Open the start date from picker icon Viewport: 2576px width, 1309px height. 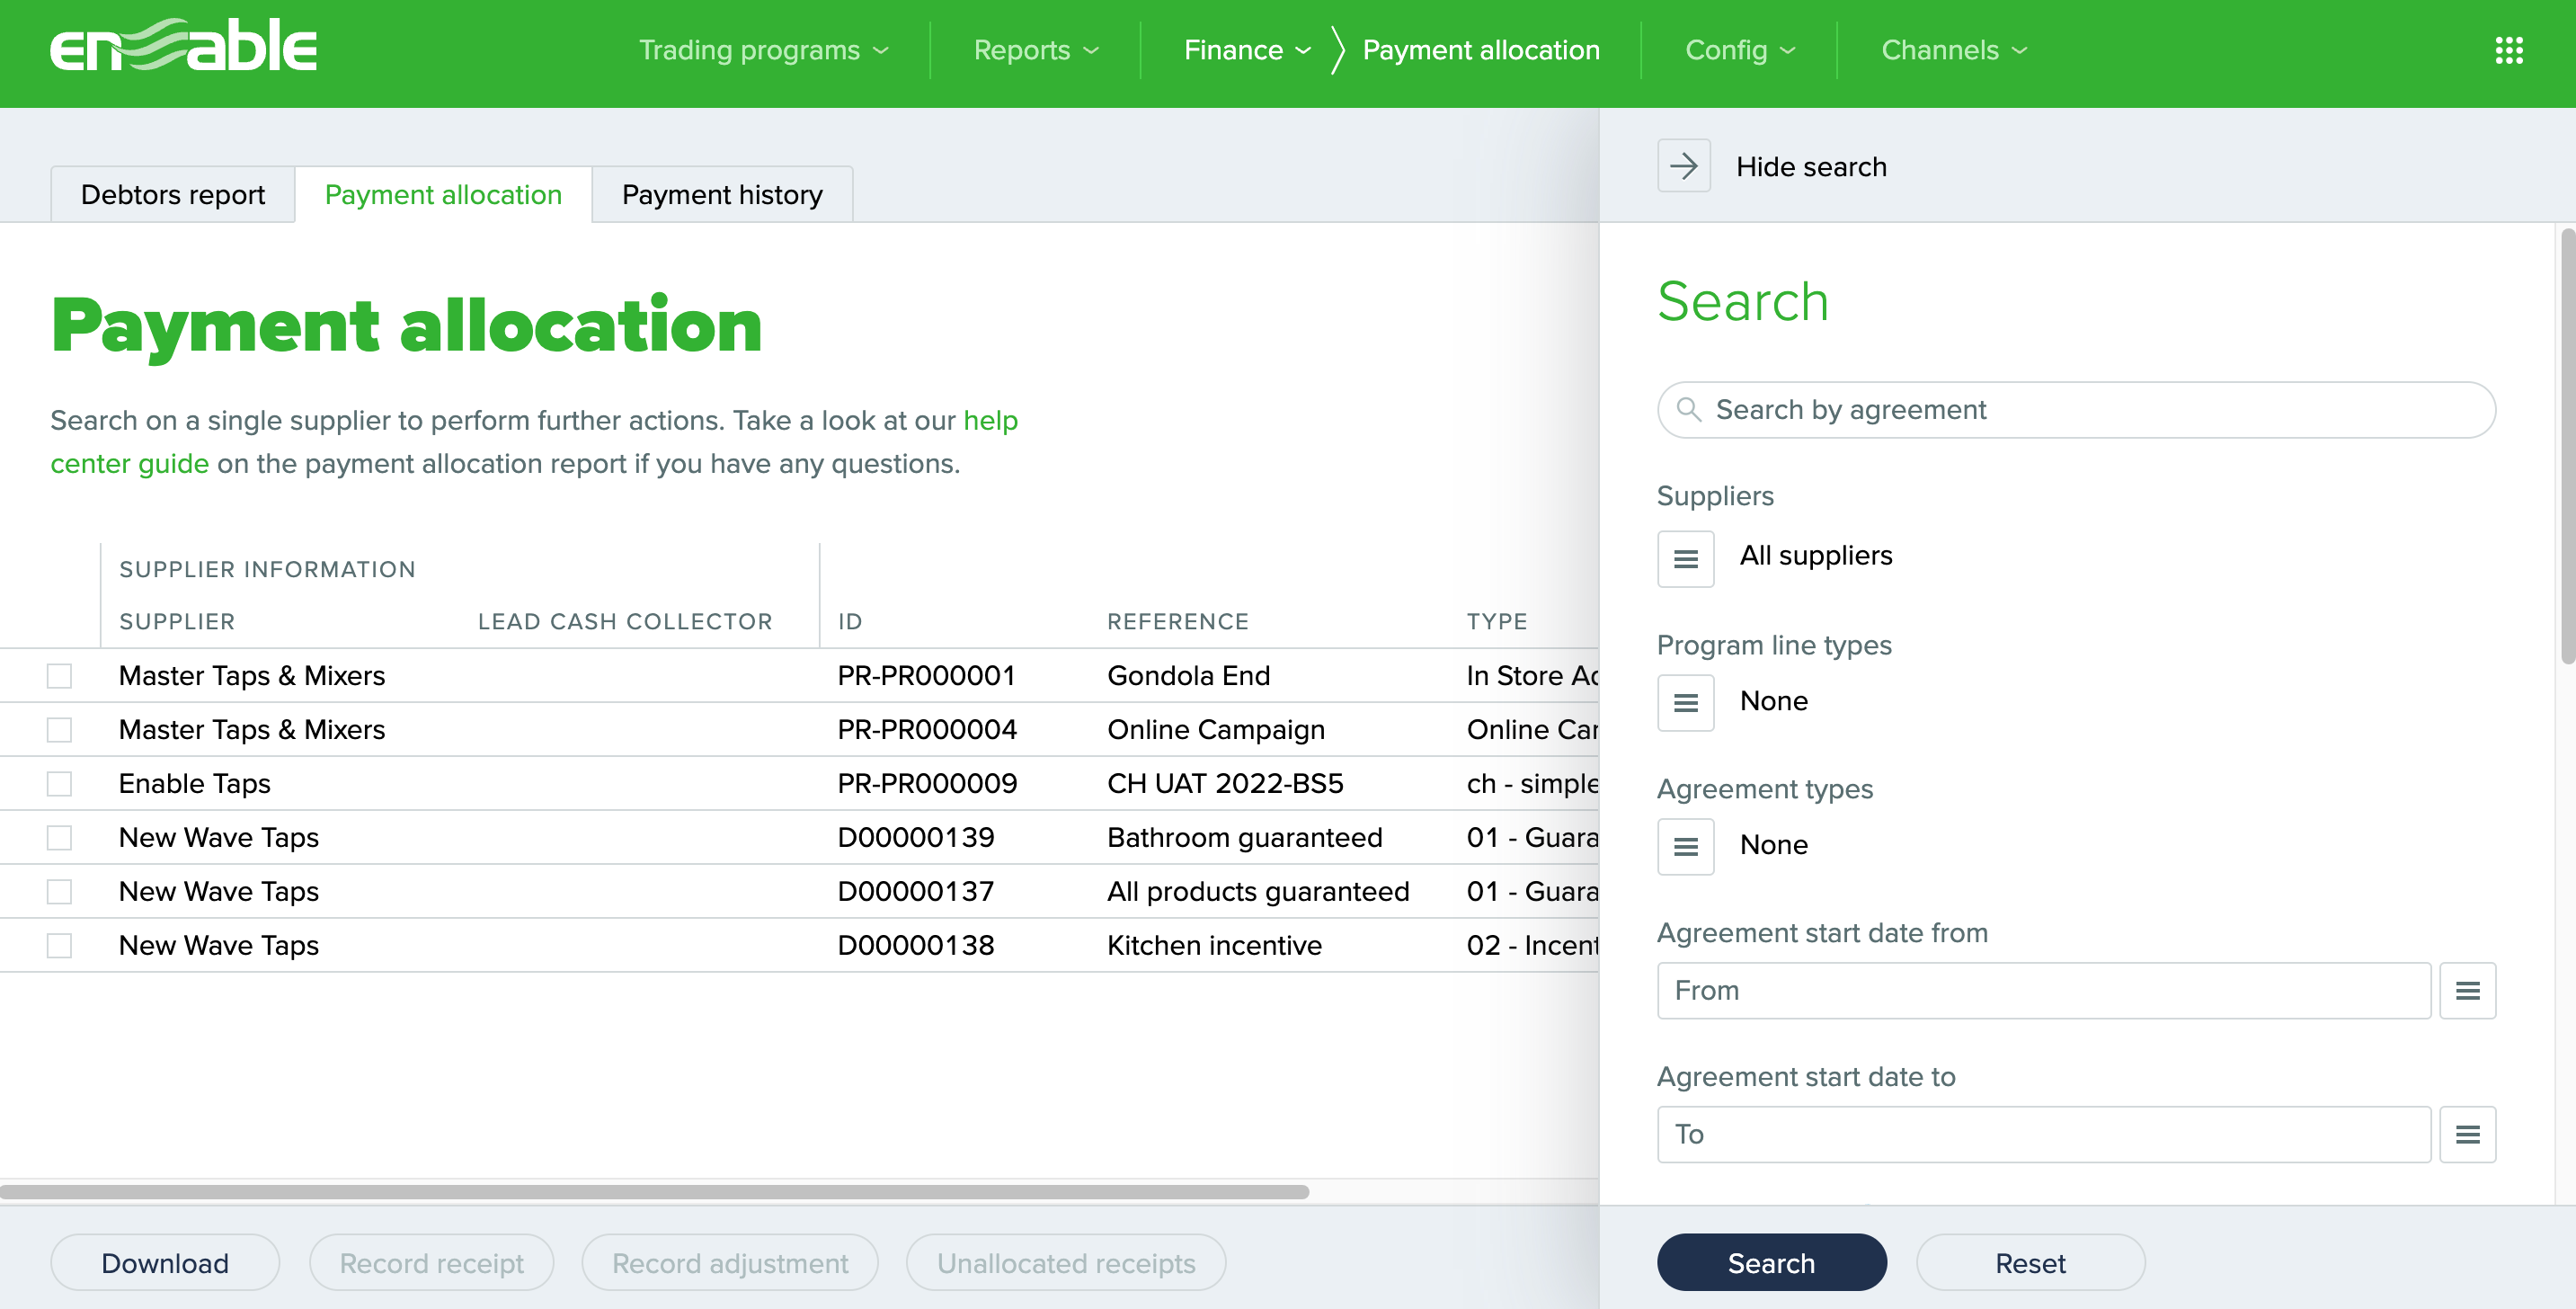point(2467,991)
